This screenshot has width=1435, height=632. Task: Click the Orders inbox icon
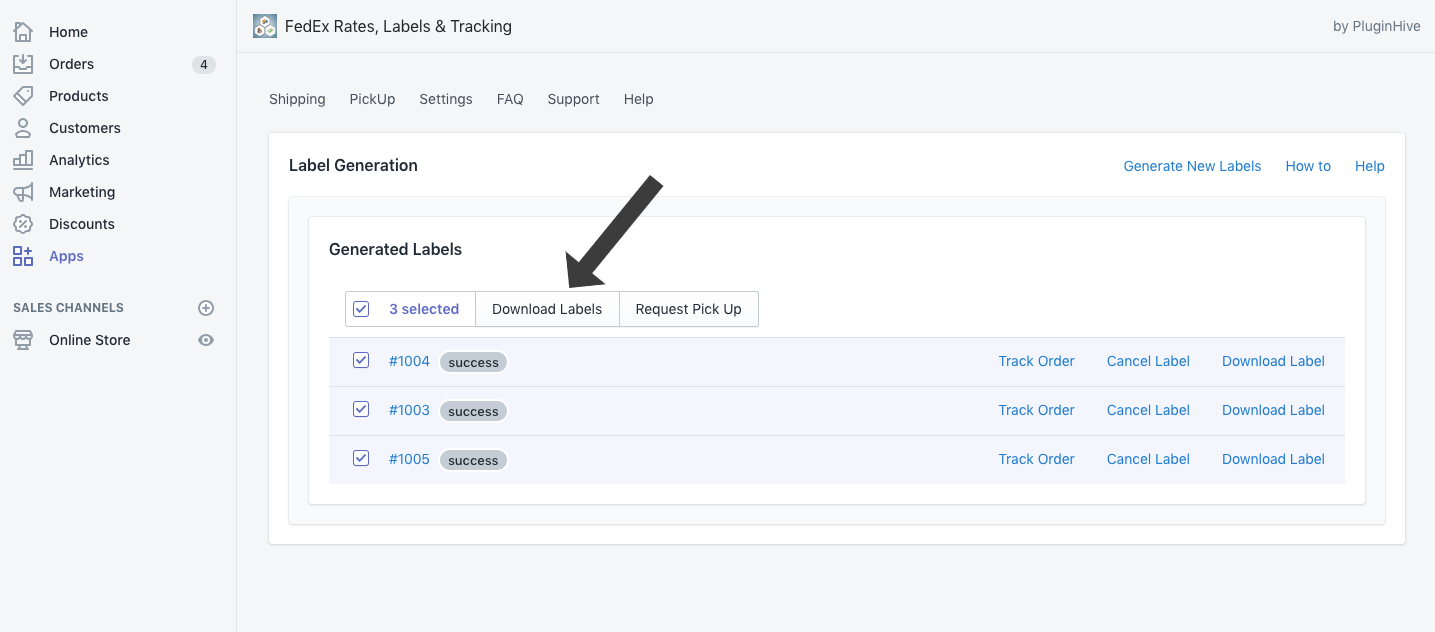pos(23,64)
